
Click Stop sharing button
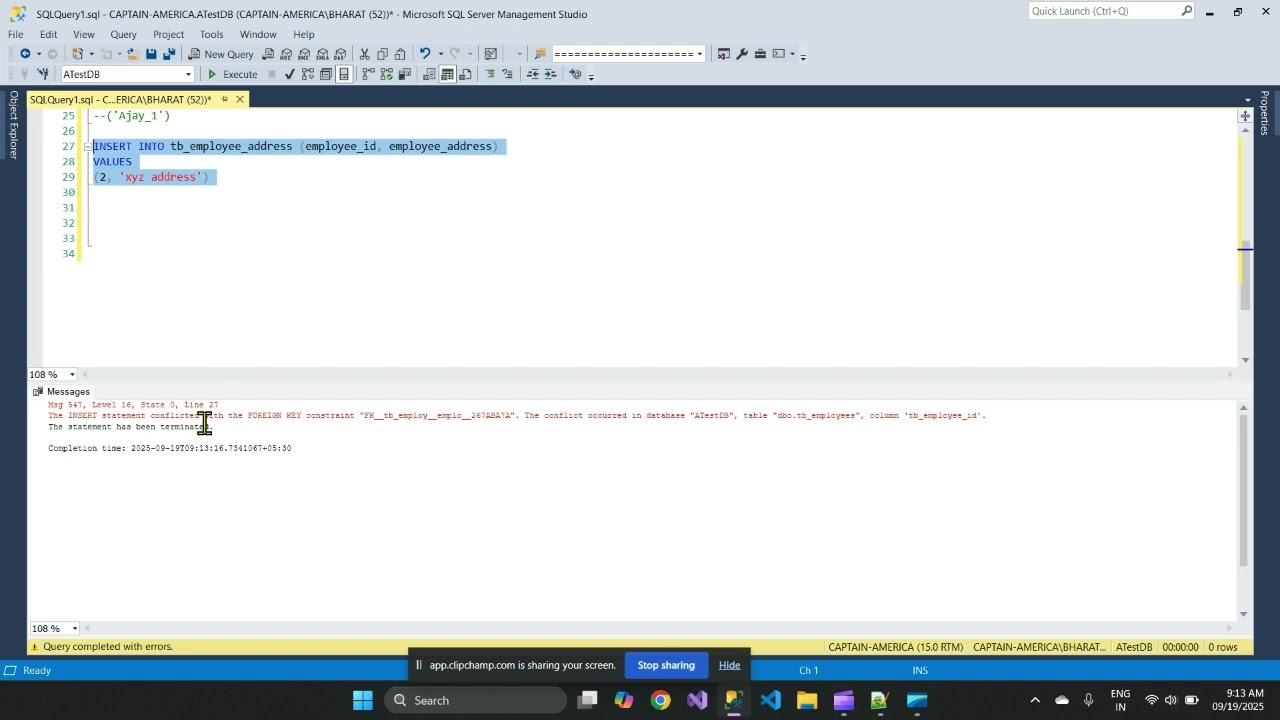coord(666,666)
